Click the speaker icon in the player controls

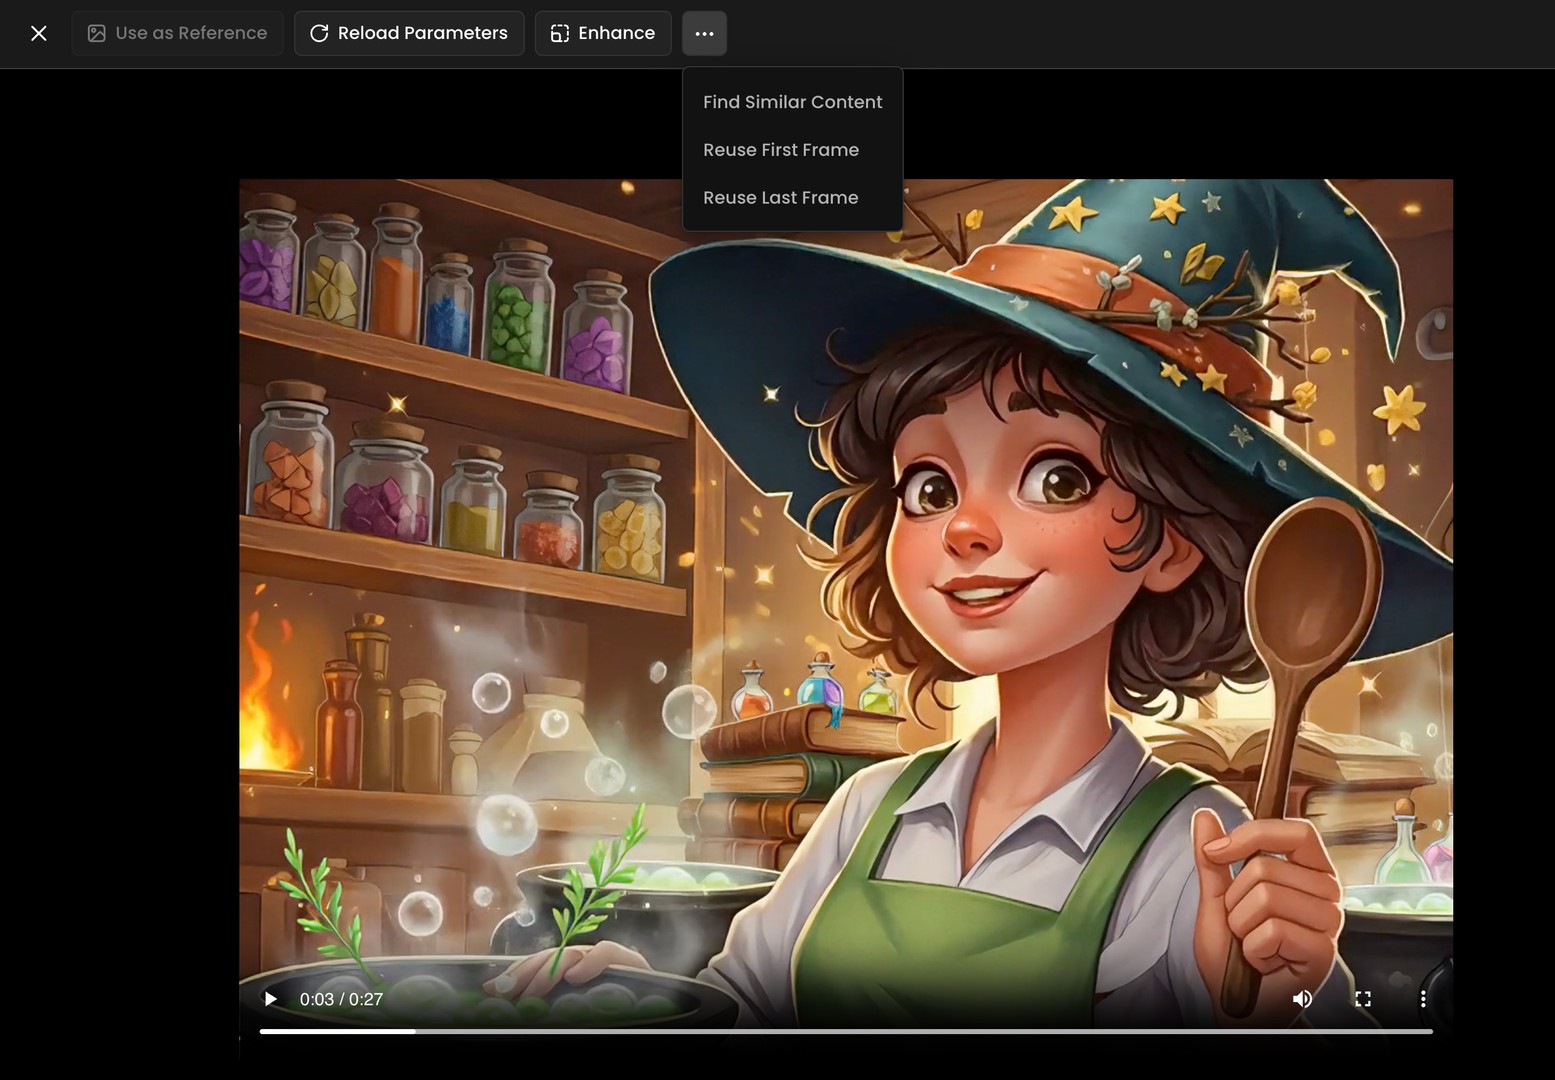tap(1302, 998)
